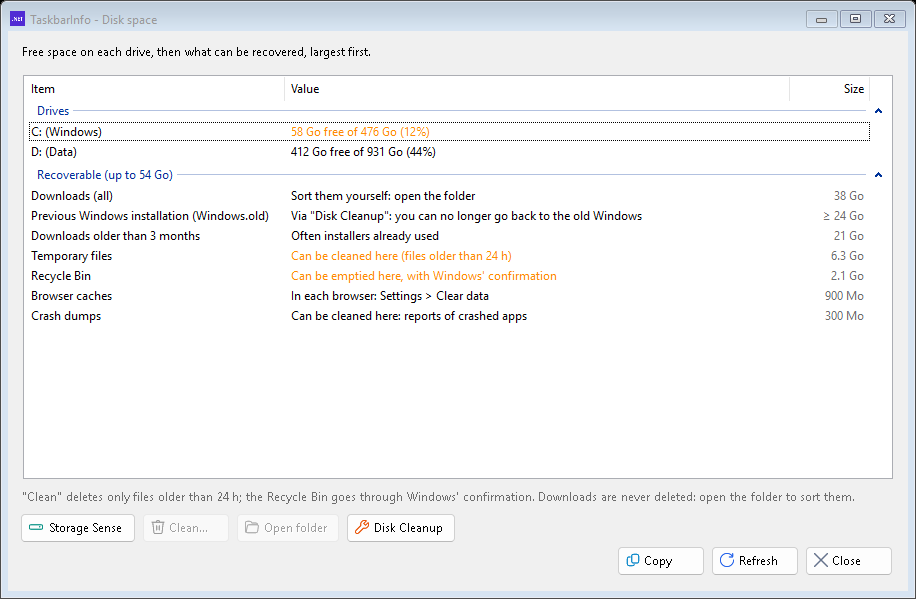
Task: Click '58 Go free of 476 Go (12%)' value
Action: tap(360, 131)
